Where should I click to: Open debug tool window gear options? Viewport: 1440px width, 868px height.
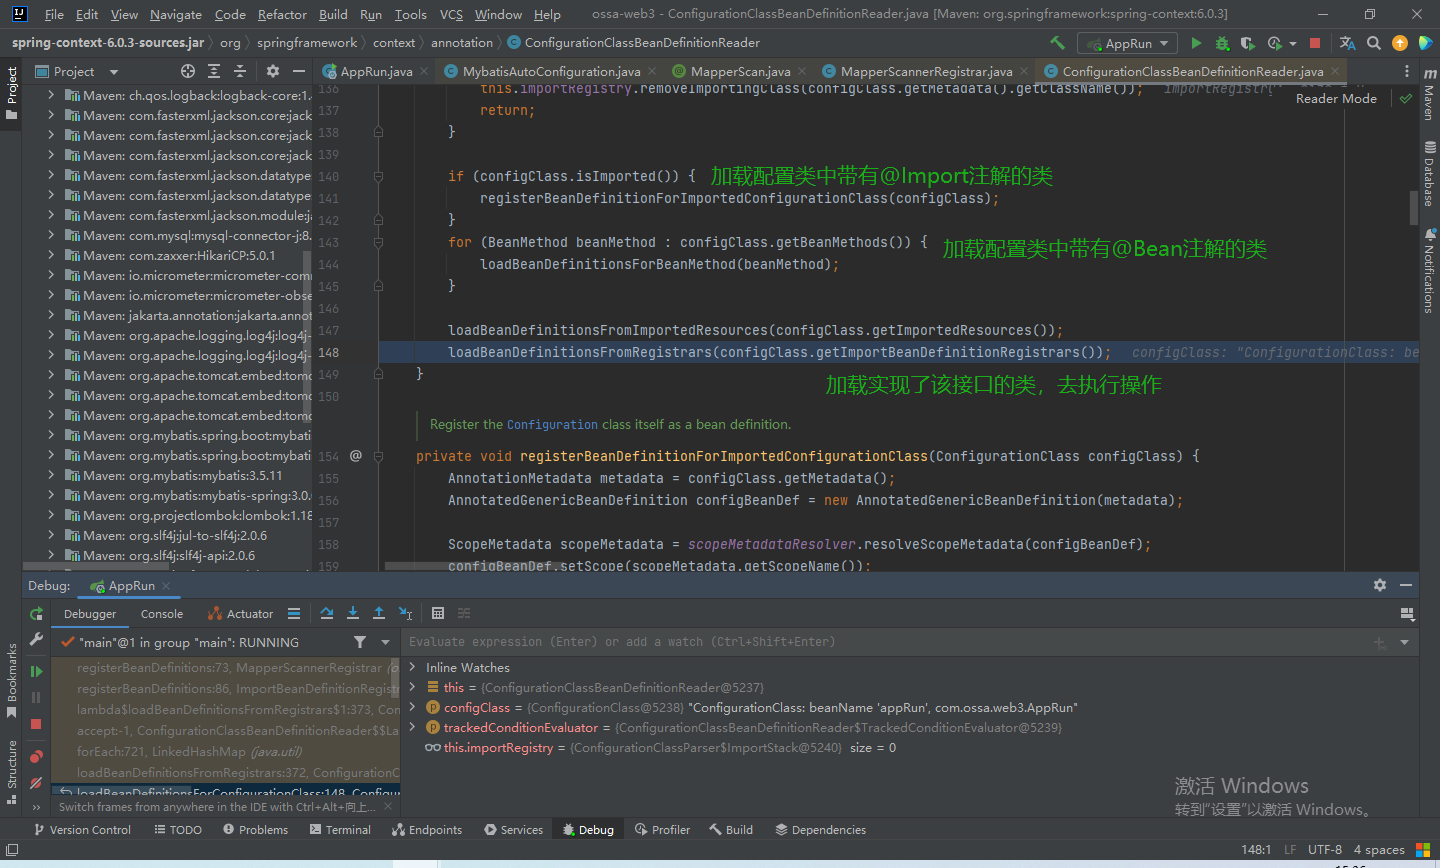tap(1380, 585)
